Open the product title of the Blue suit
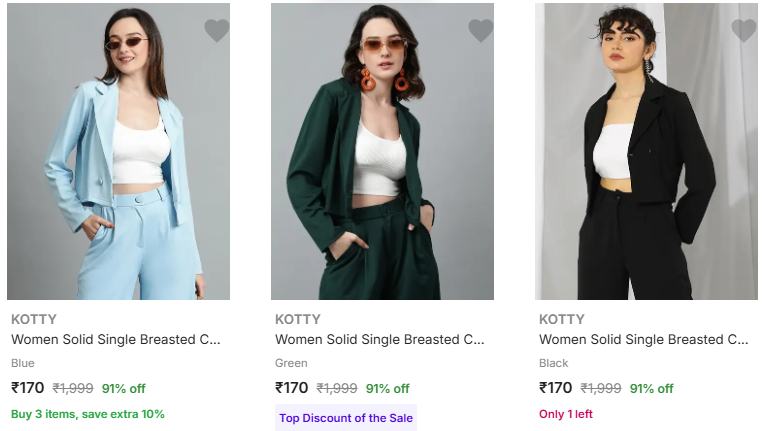Image resolution: width=768 pixels, height=431 pixels. click(x=115, y=340)
